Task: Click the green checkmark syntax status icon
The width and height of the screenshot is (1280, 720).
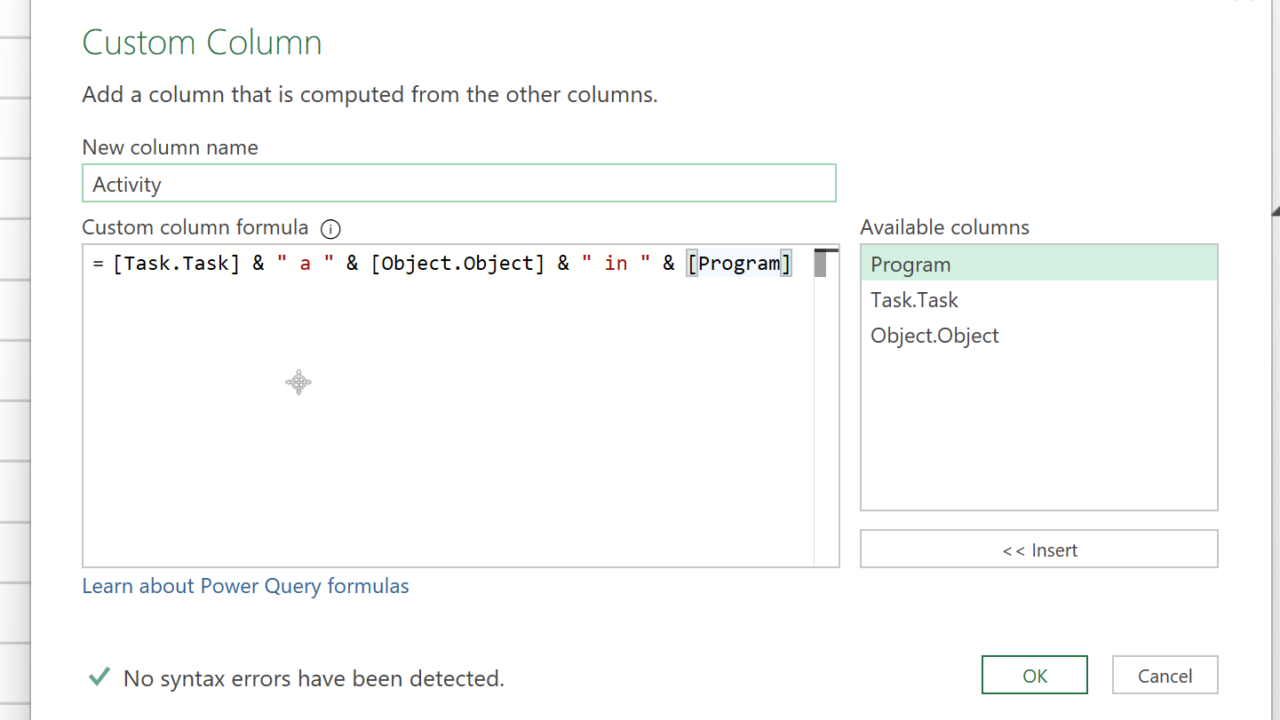Action: point(98,677)
